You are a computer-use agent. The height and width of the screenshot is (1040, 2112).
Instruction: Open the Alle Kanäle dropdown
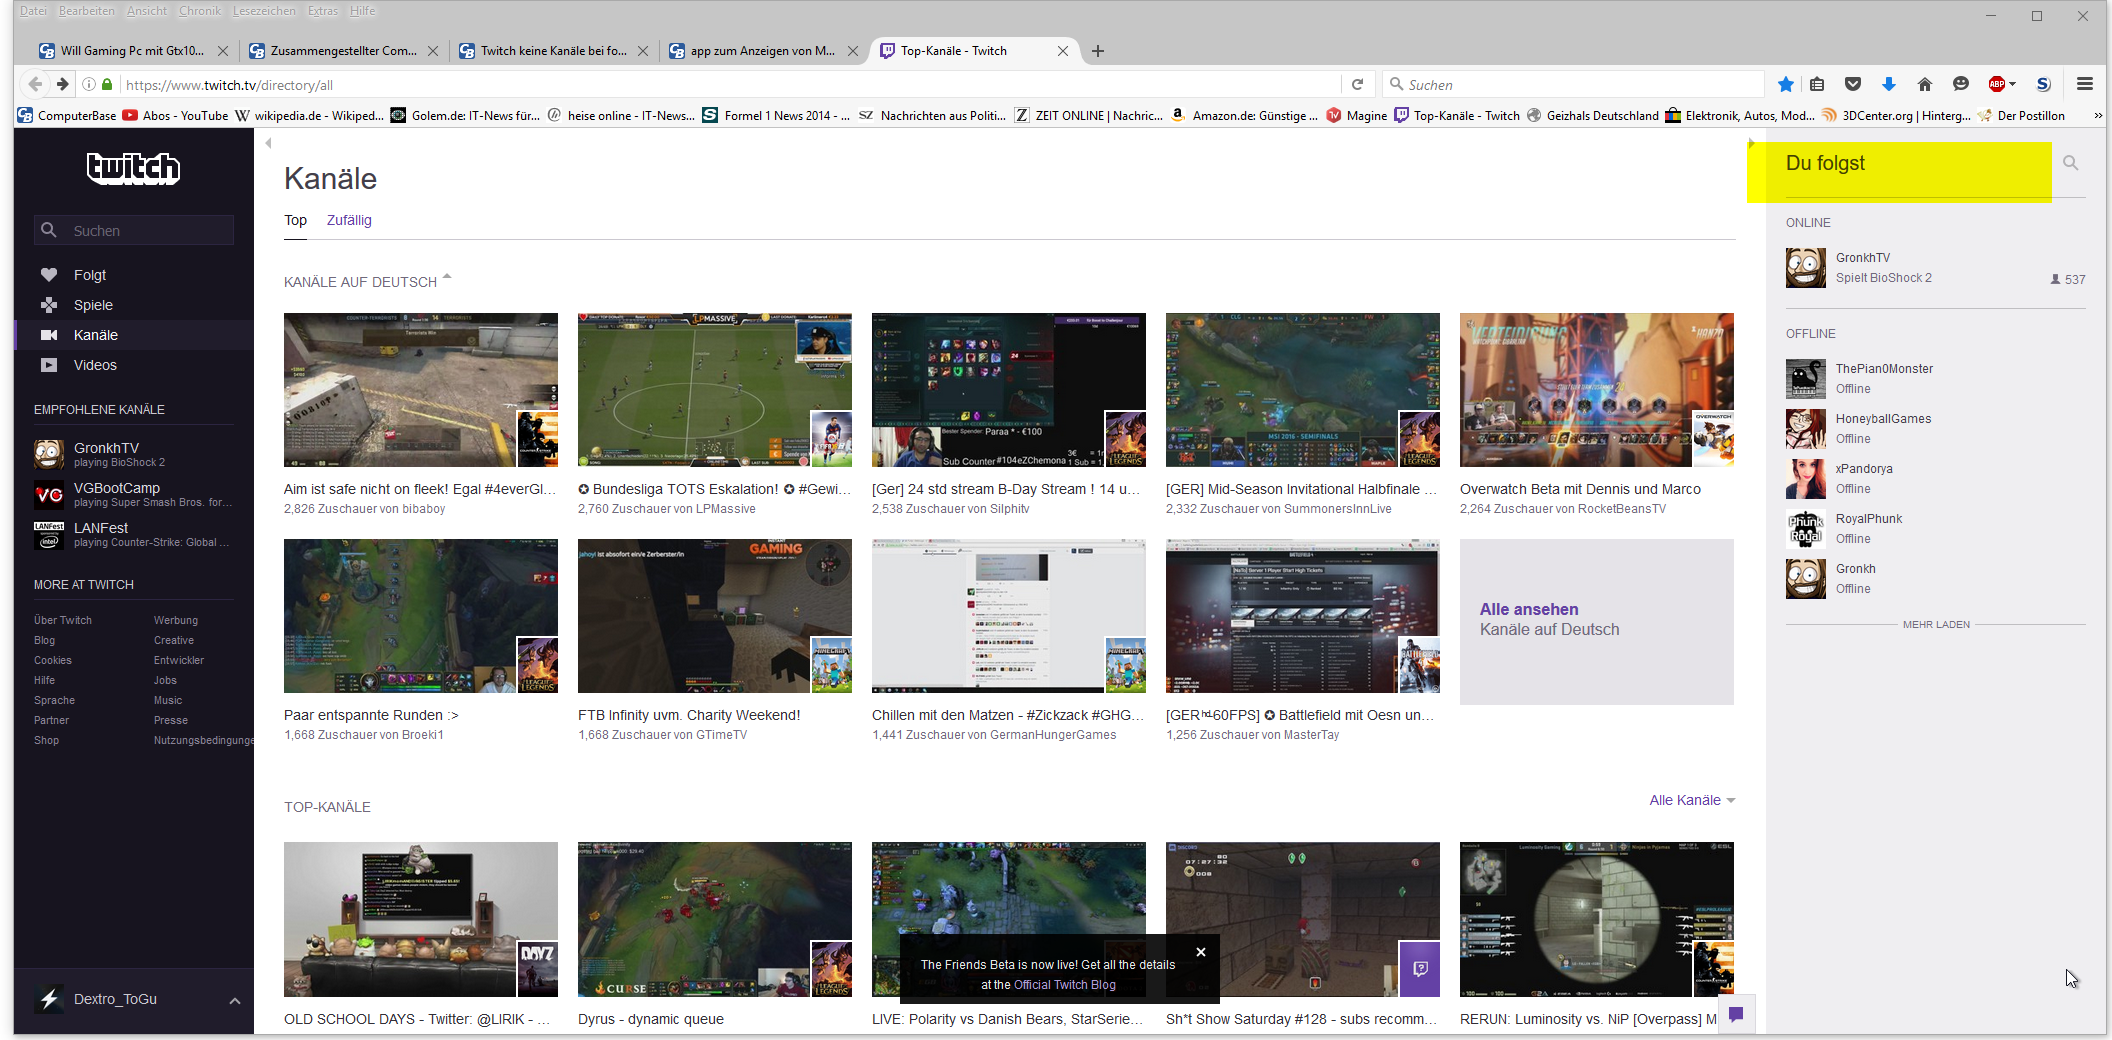1692,800
